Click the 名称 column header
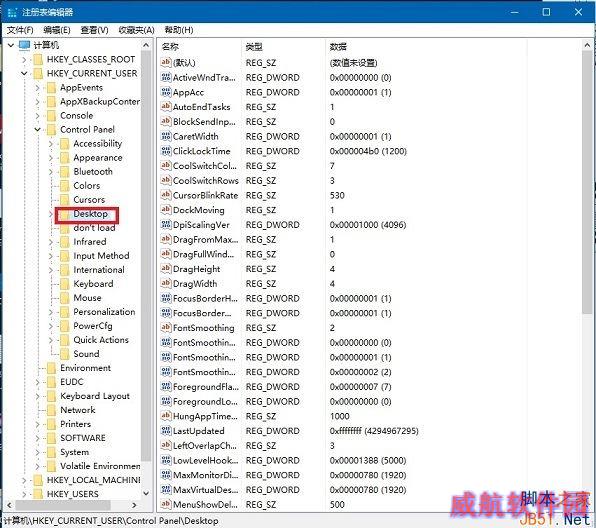Screen dimensions: 596x528 tap(170, 46)
